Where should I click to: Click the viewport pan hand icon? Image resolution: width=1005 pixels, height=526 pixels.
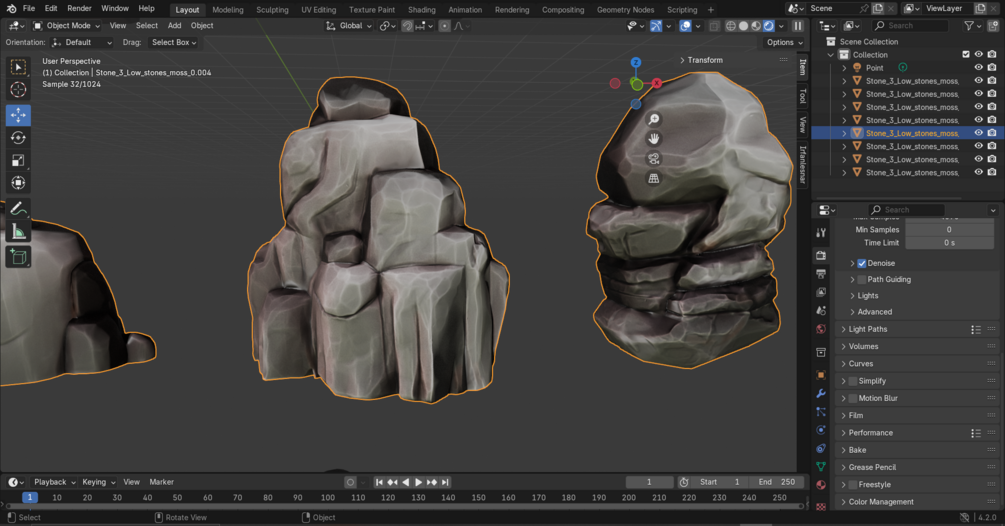(653, 139)
